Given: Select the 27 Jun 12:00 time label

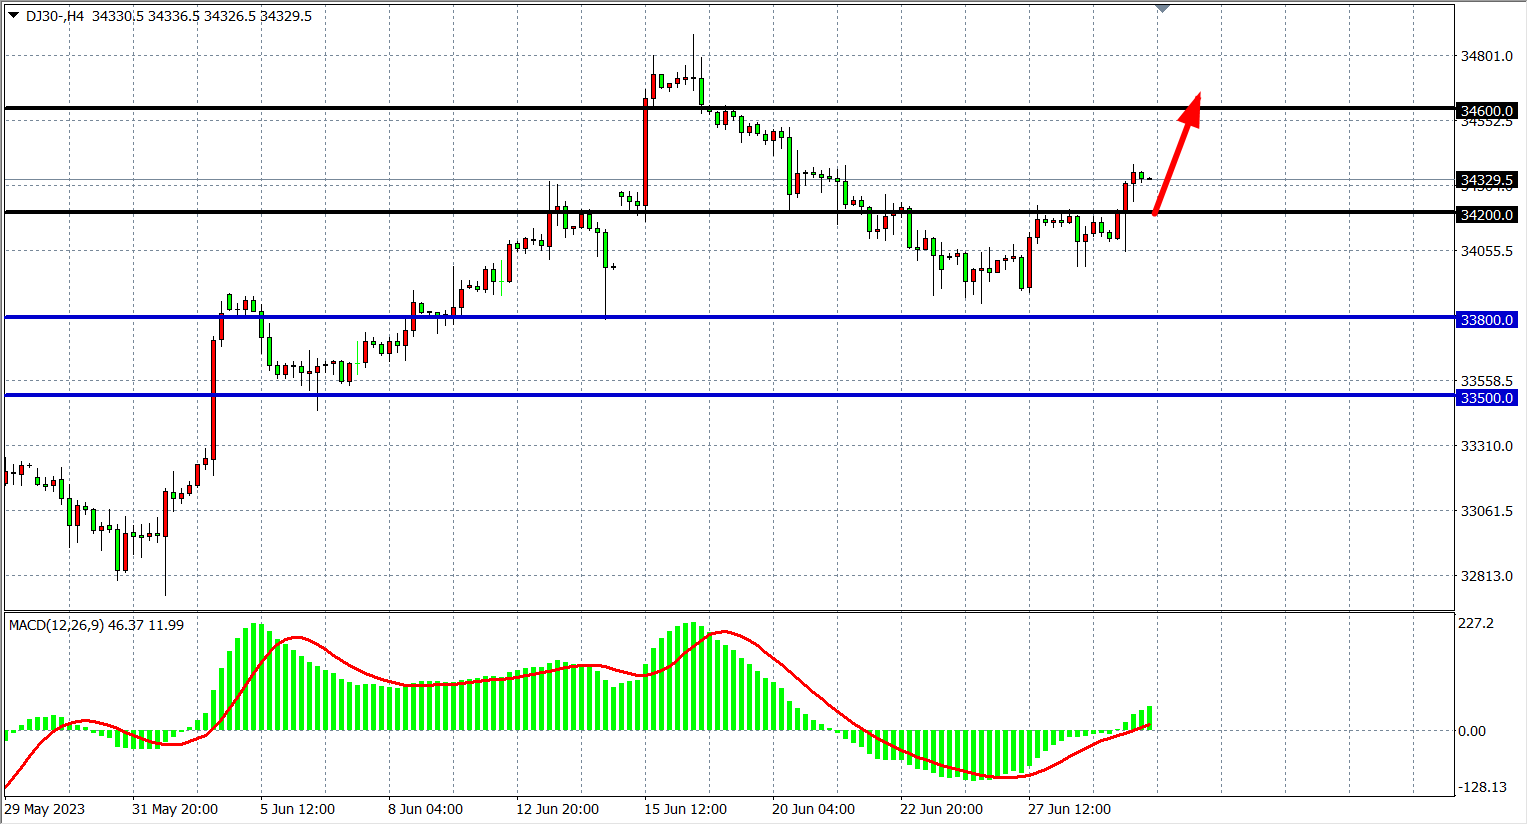Looking at the screenshot, I should pos(1069,809).
